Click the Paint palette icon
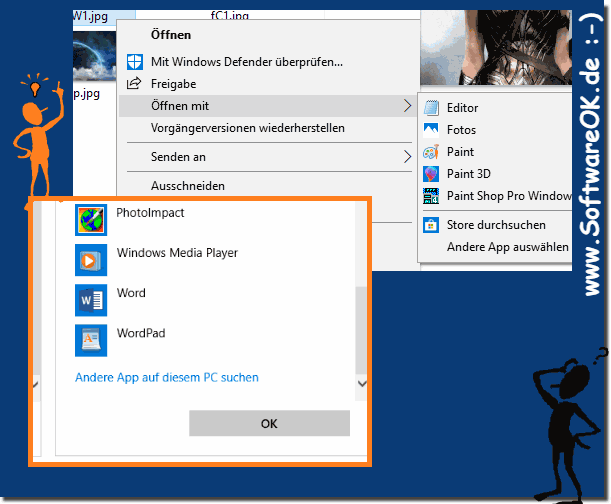 click(431, 152)
